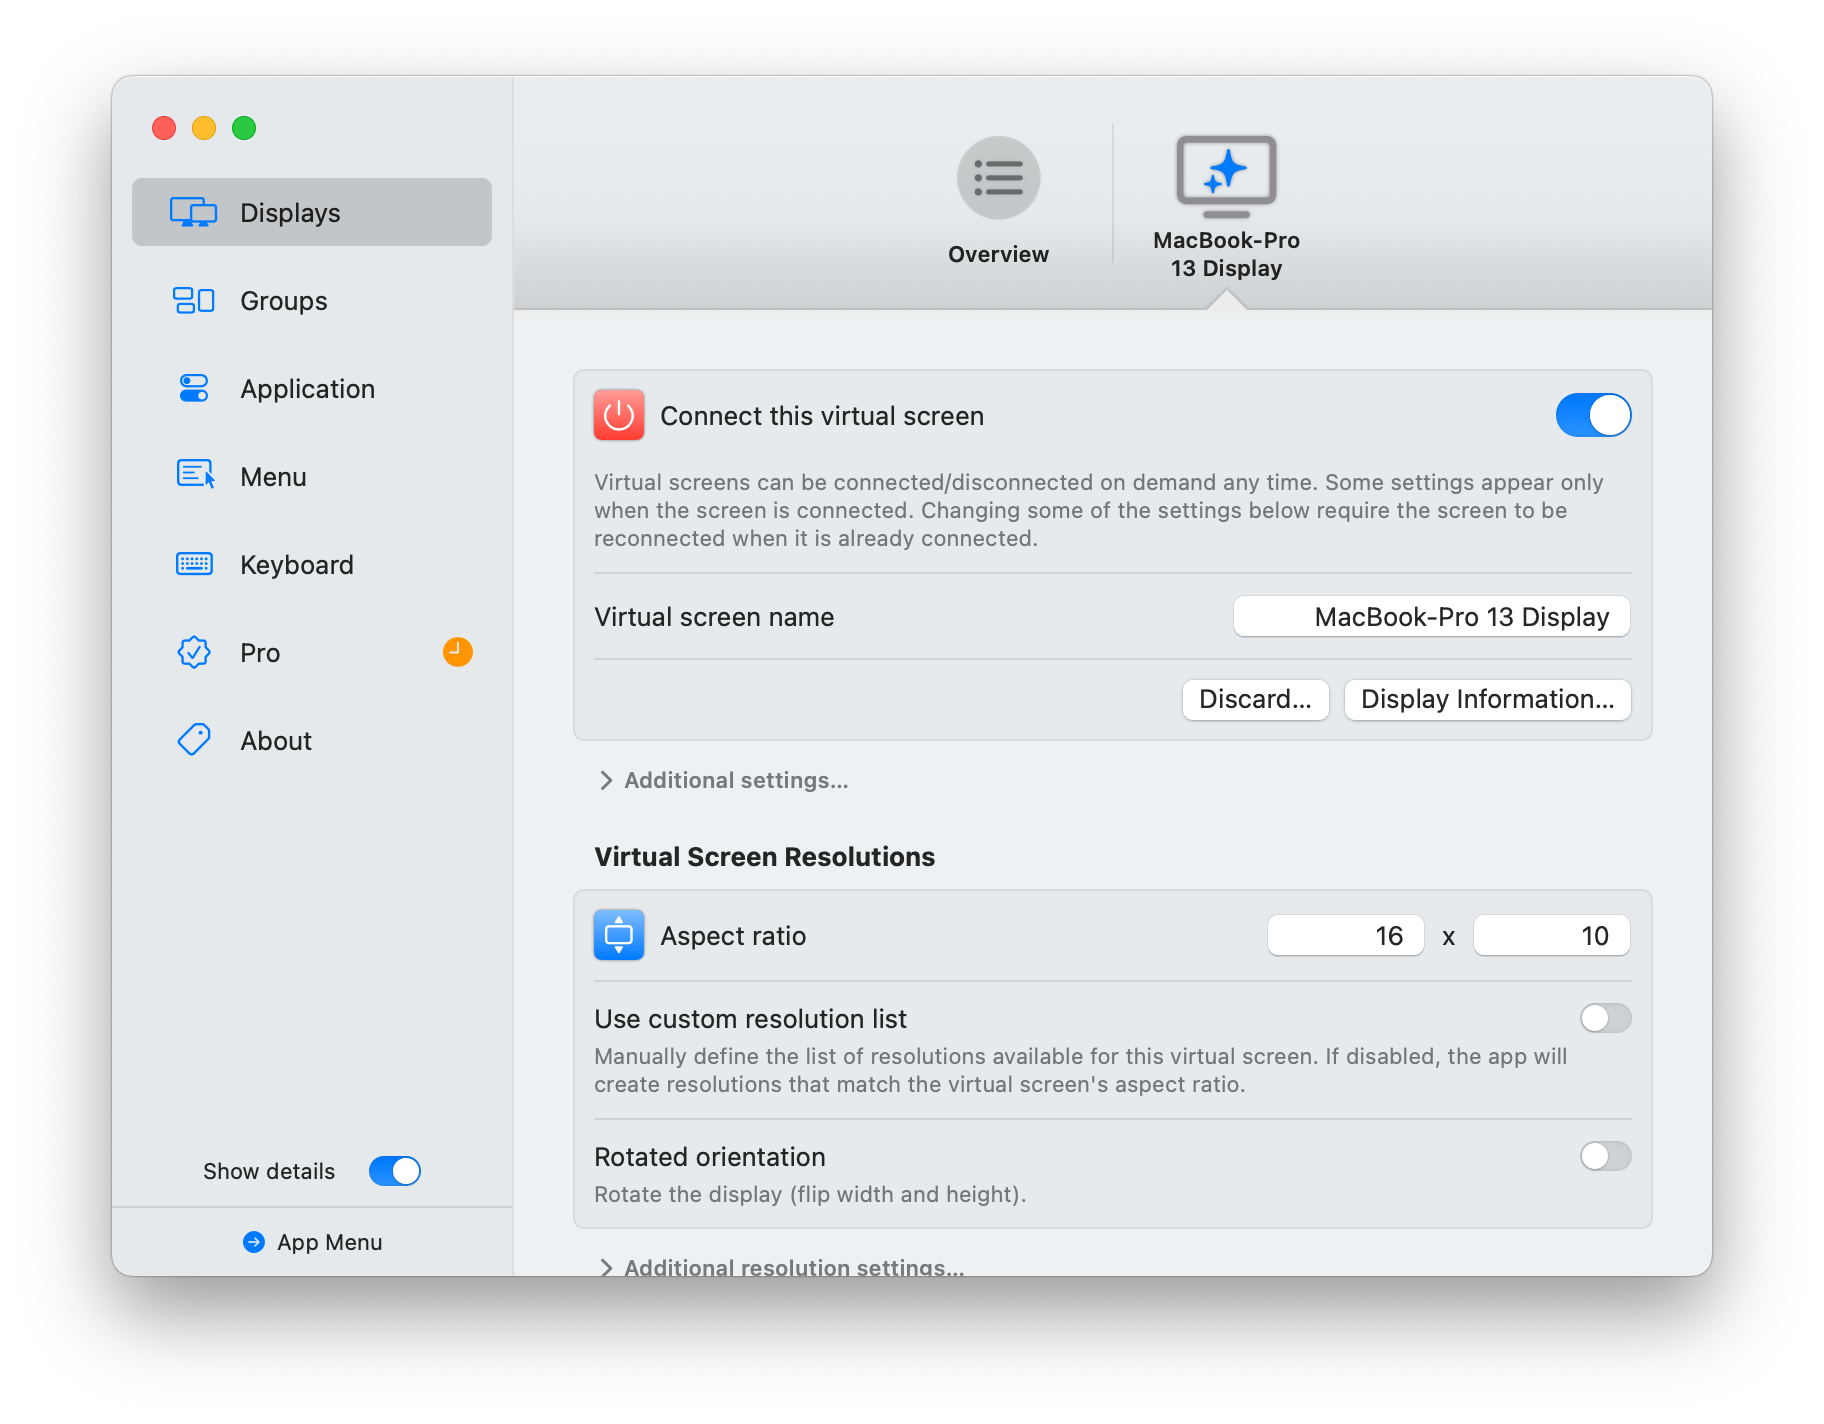The image size is (1824, 1424).
Task: Go to the About label in the sidebar
Action: (276, 741)
